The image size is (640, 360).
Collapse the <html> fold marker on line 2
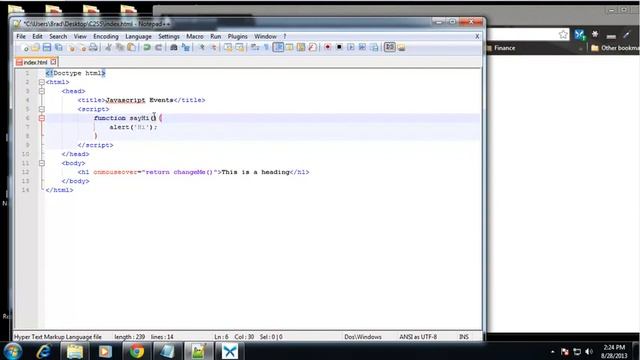coord(42,82)
